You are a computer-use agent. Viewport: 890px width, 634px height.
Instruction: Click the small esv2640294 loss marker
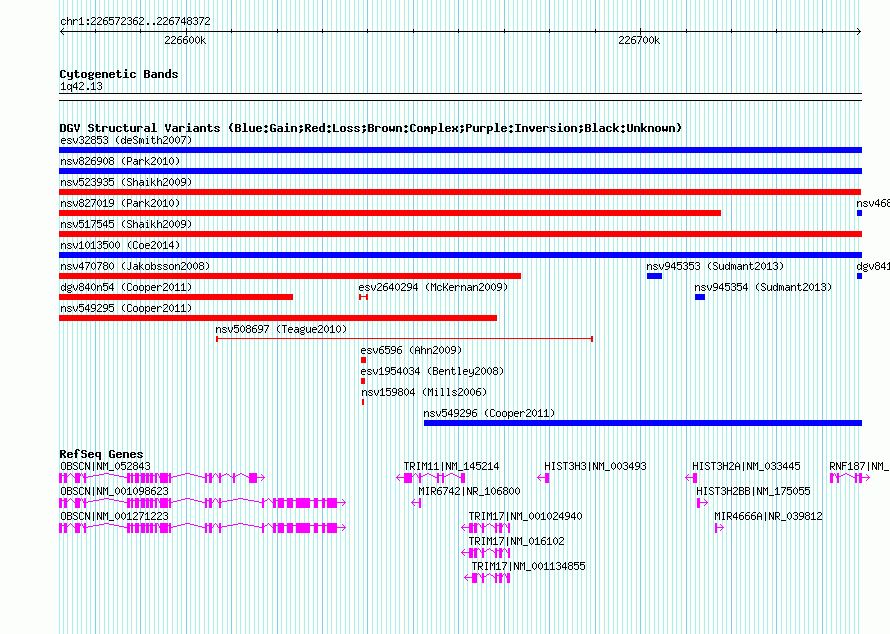tap(363, 297)
